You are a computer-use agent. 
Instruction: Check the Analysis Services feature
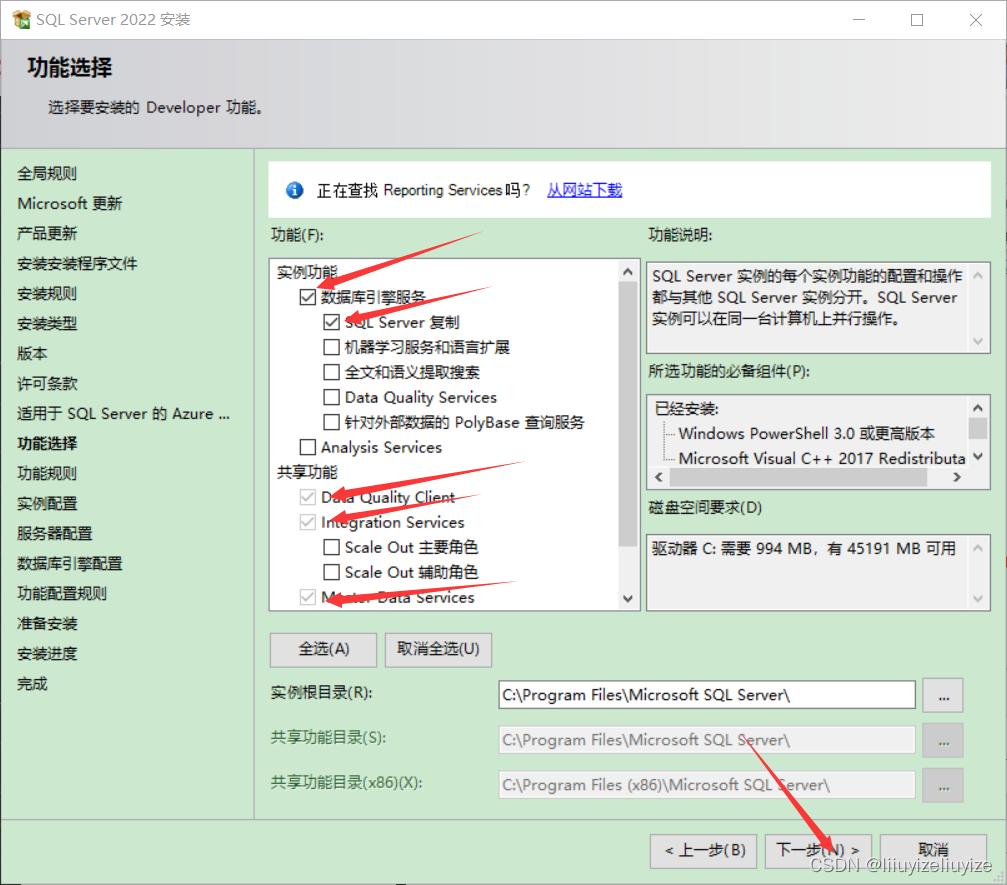(x=308, y=447)
